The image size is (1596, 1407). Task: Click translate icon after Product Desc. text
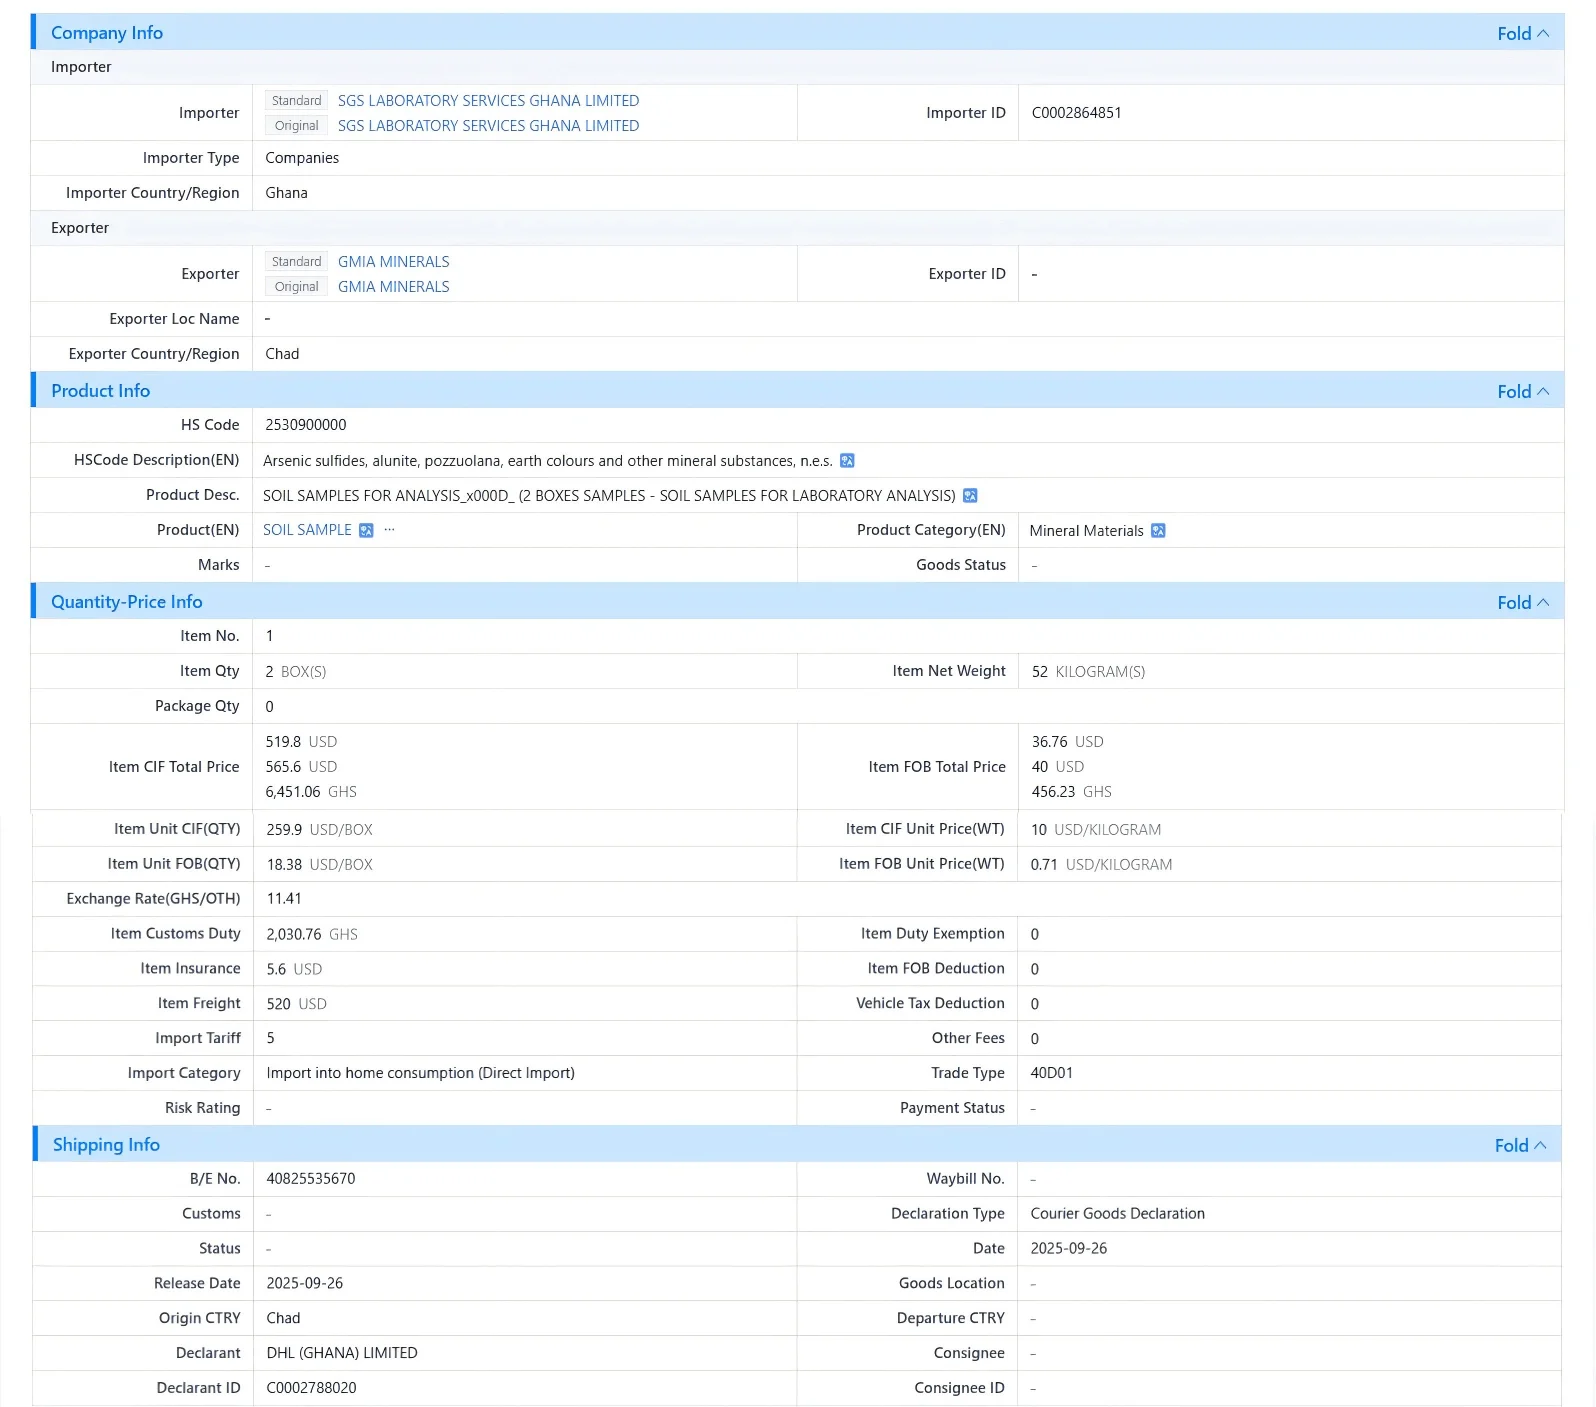970,496
